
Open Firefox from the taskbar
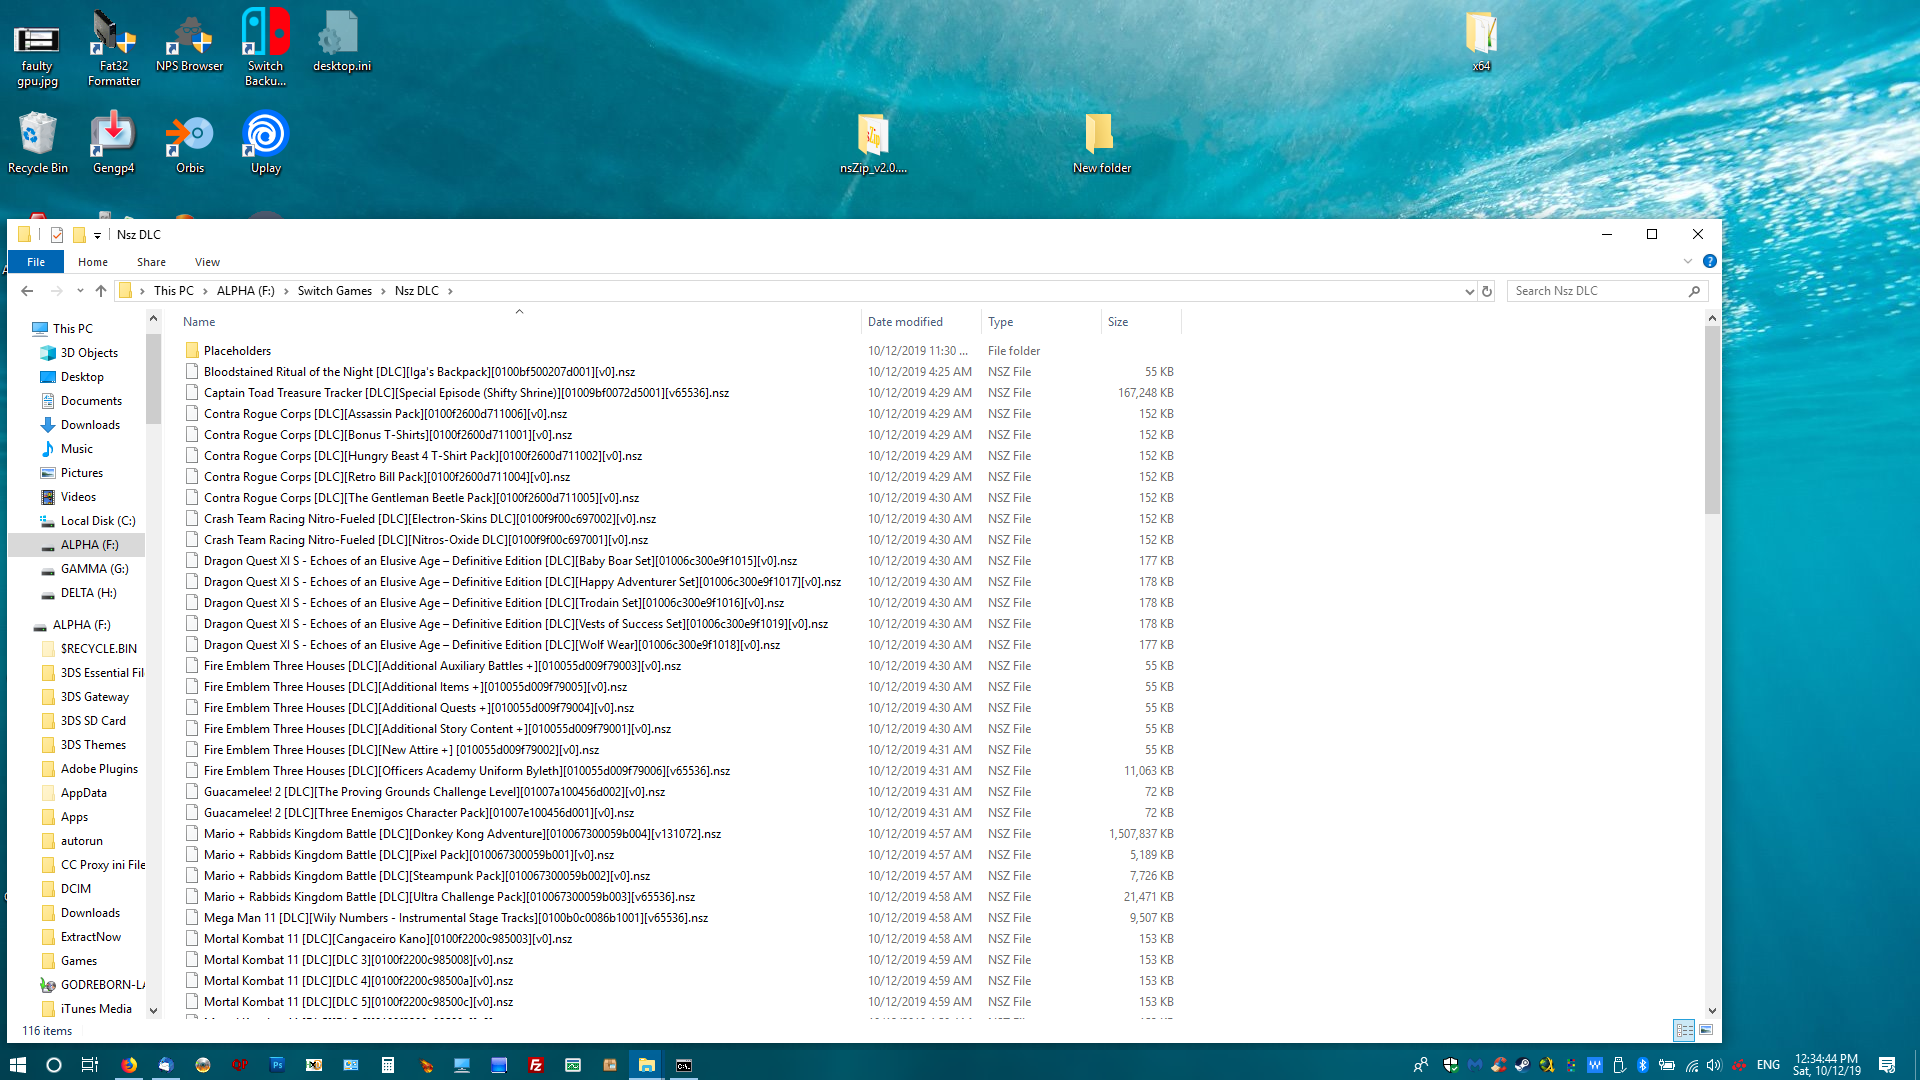click(129, 1065)
